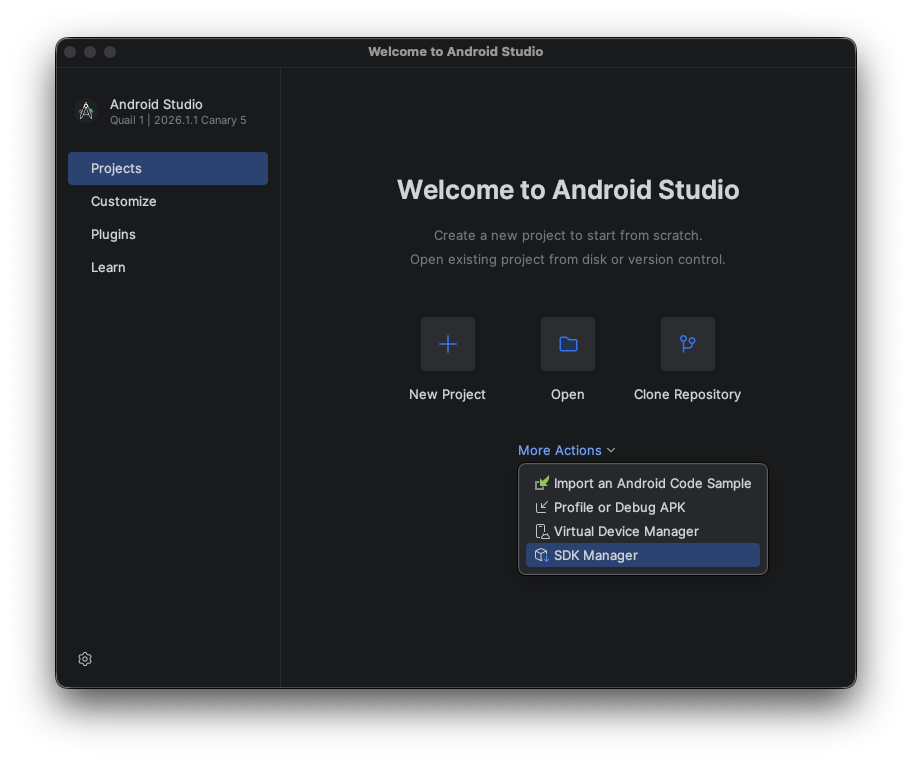Click the Open folder icon

coord(568,344)
